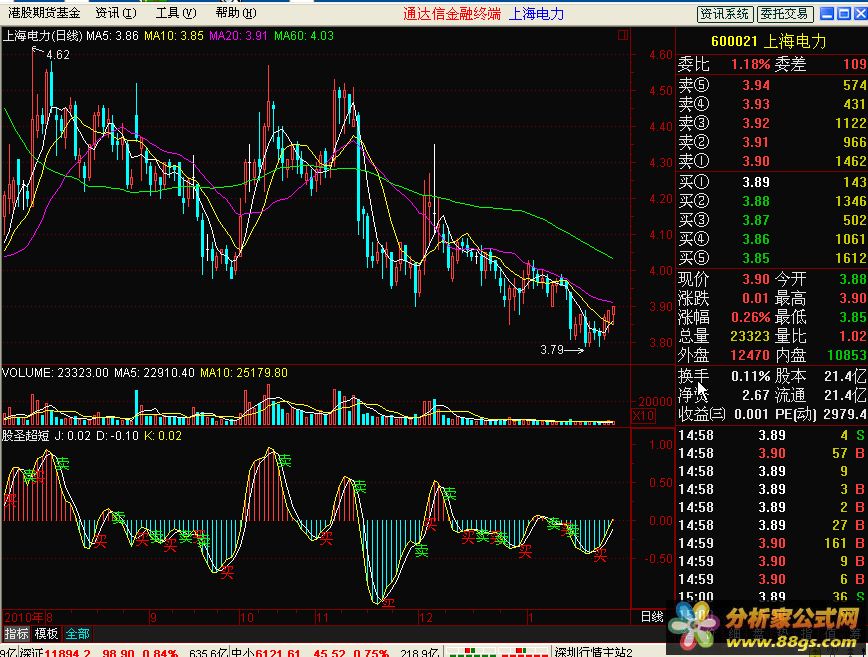Open the 帮助(H) menu
This screenshot has height=657, width=868.
click(x=236, y=13)
